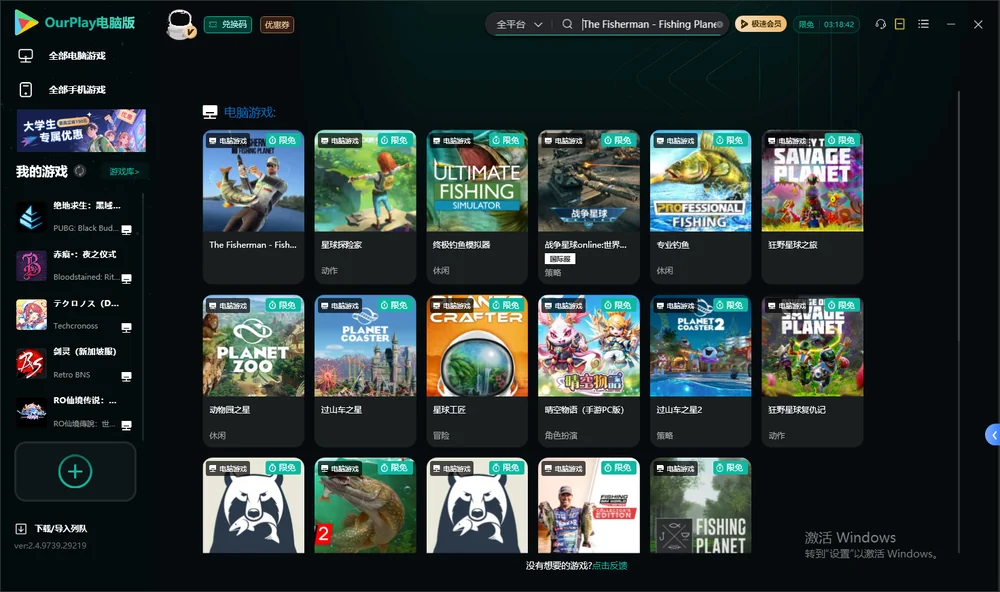
Task: Open the 游戏库 library link
Action: coord(124,172)
